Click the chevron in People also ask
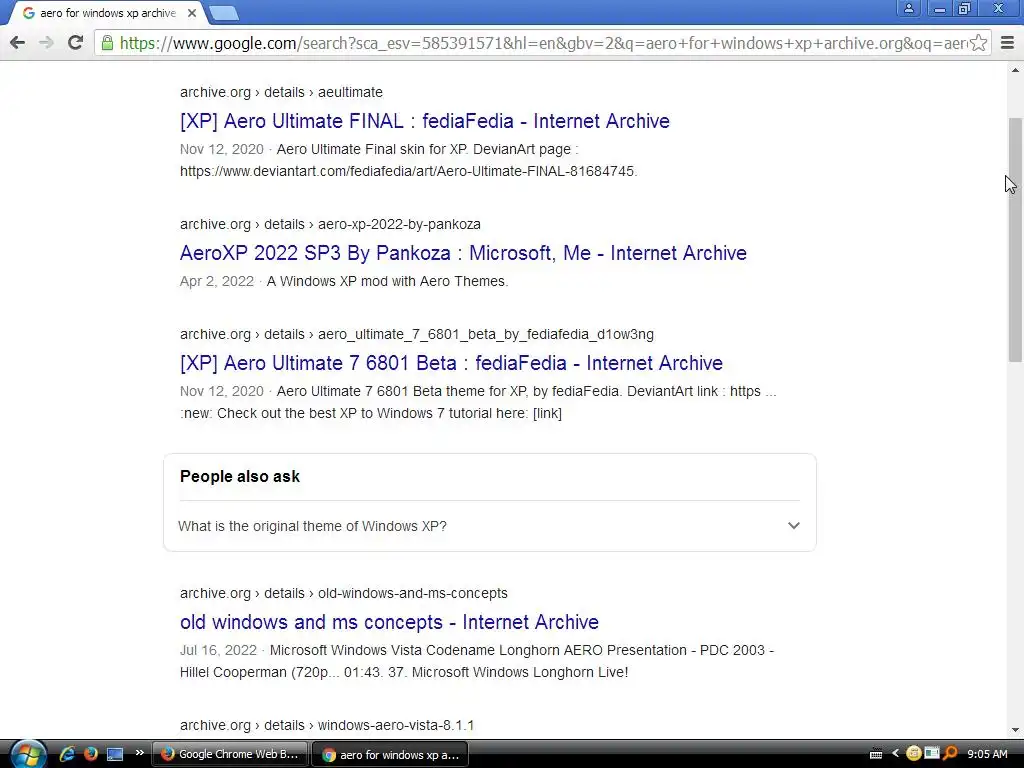This screenshot has width=1024, height=768. point(793,526)
